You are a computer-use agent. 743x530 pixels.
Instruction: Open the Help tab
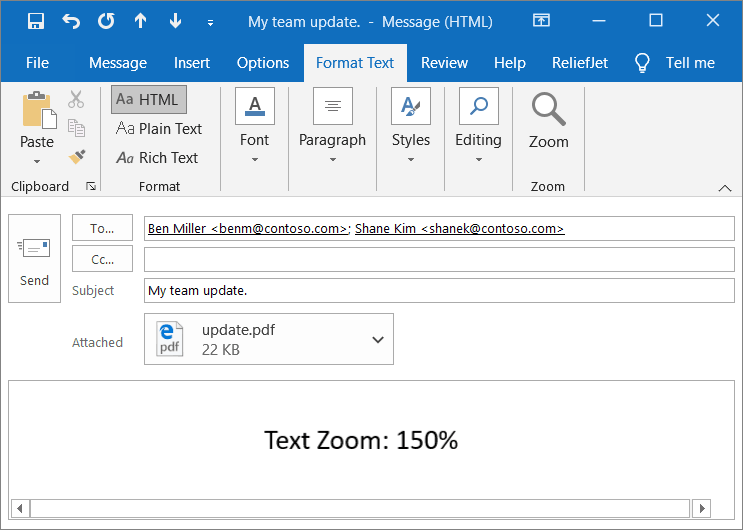pos(510,63)
